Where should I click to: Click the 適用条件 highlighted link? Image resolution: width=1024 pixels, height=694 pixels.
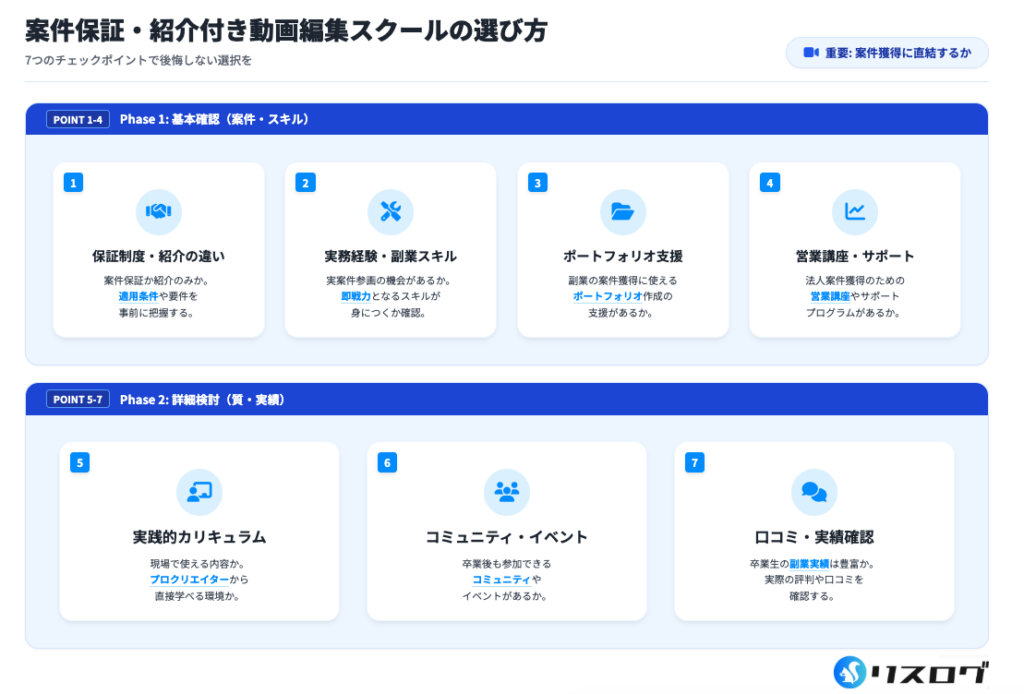click(138, 297)
